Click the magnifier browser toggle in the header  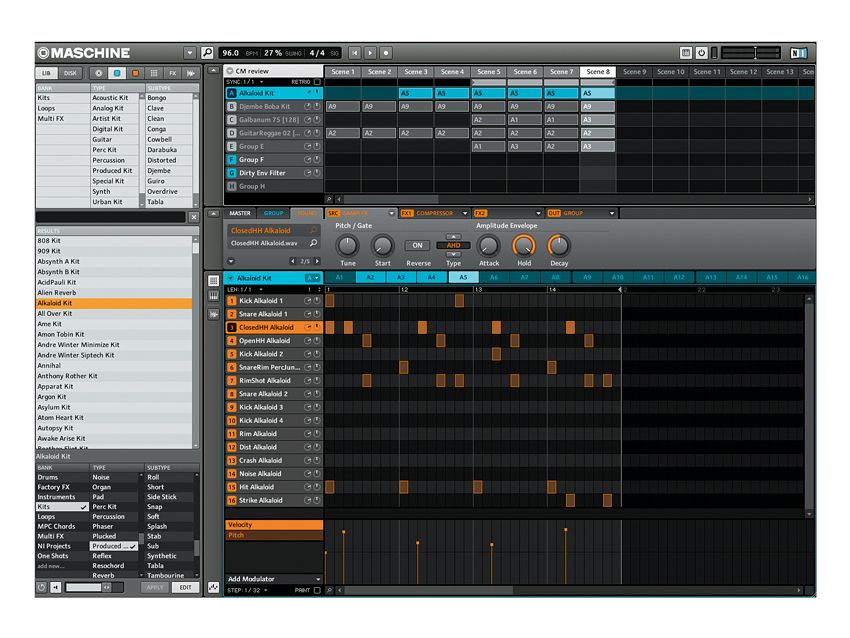207,53
